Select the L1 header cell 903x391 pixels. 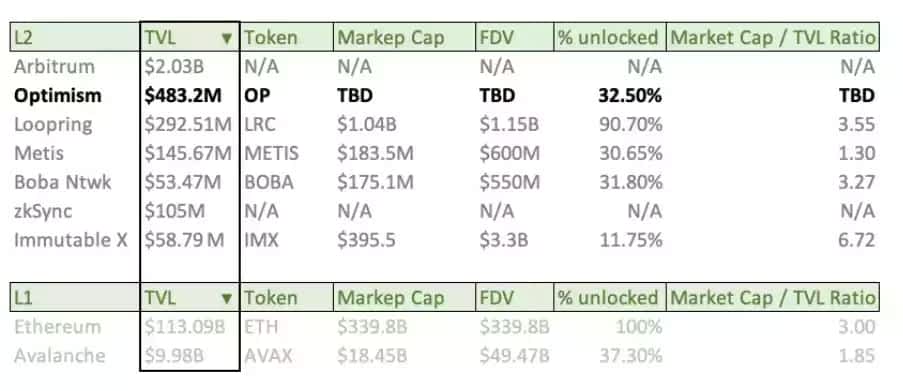75,297
